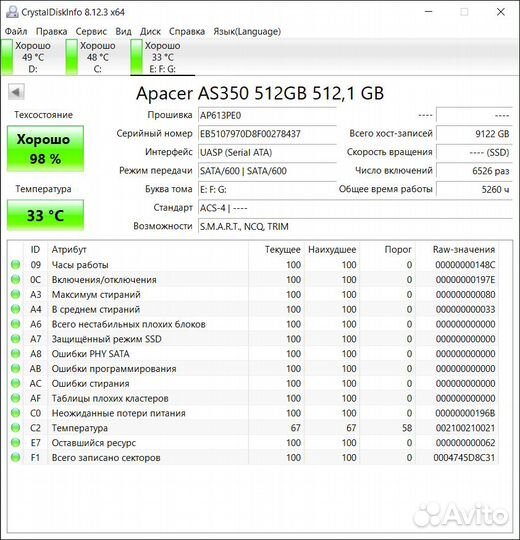Select the 'Часы работы' attribute text
Screen dimensions: 520x540
pyautogui.click(x=80, y=265)
